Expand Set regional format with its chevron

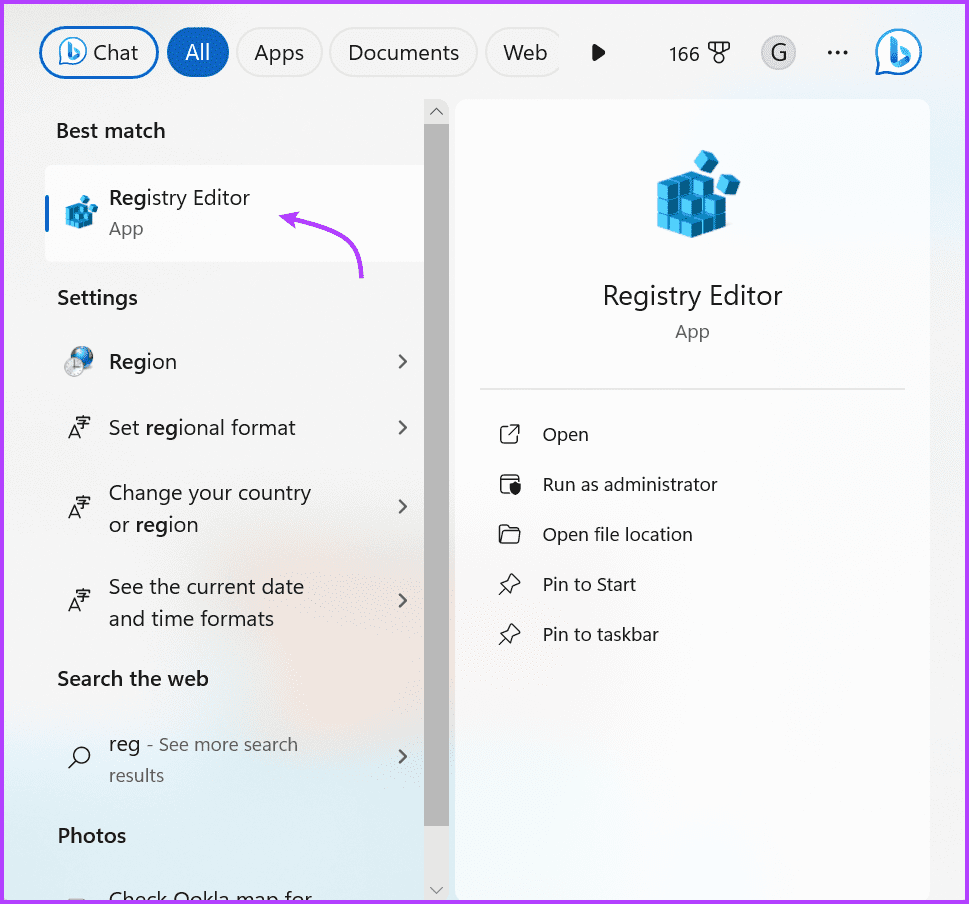point(403,427)
